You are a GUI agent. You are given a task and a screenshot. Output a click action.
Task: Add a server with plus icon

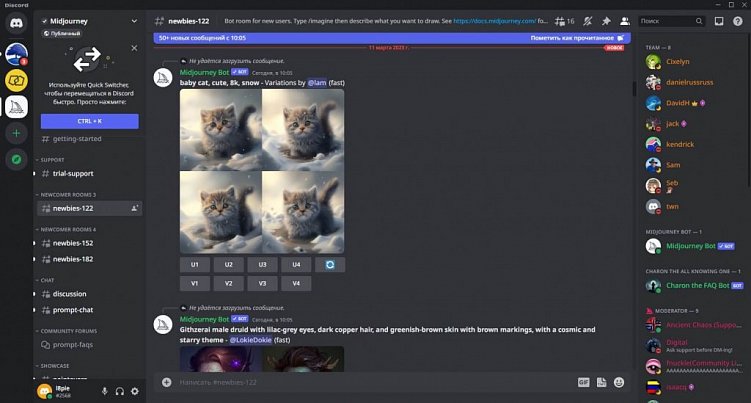click(16, 133)
